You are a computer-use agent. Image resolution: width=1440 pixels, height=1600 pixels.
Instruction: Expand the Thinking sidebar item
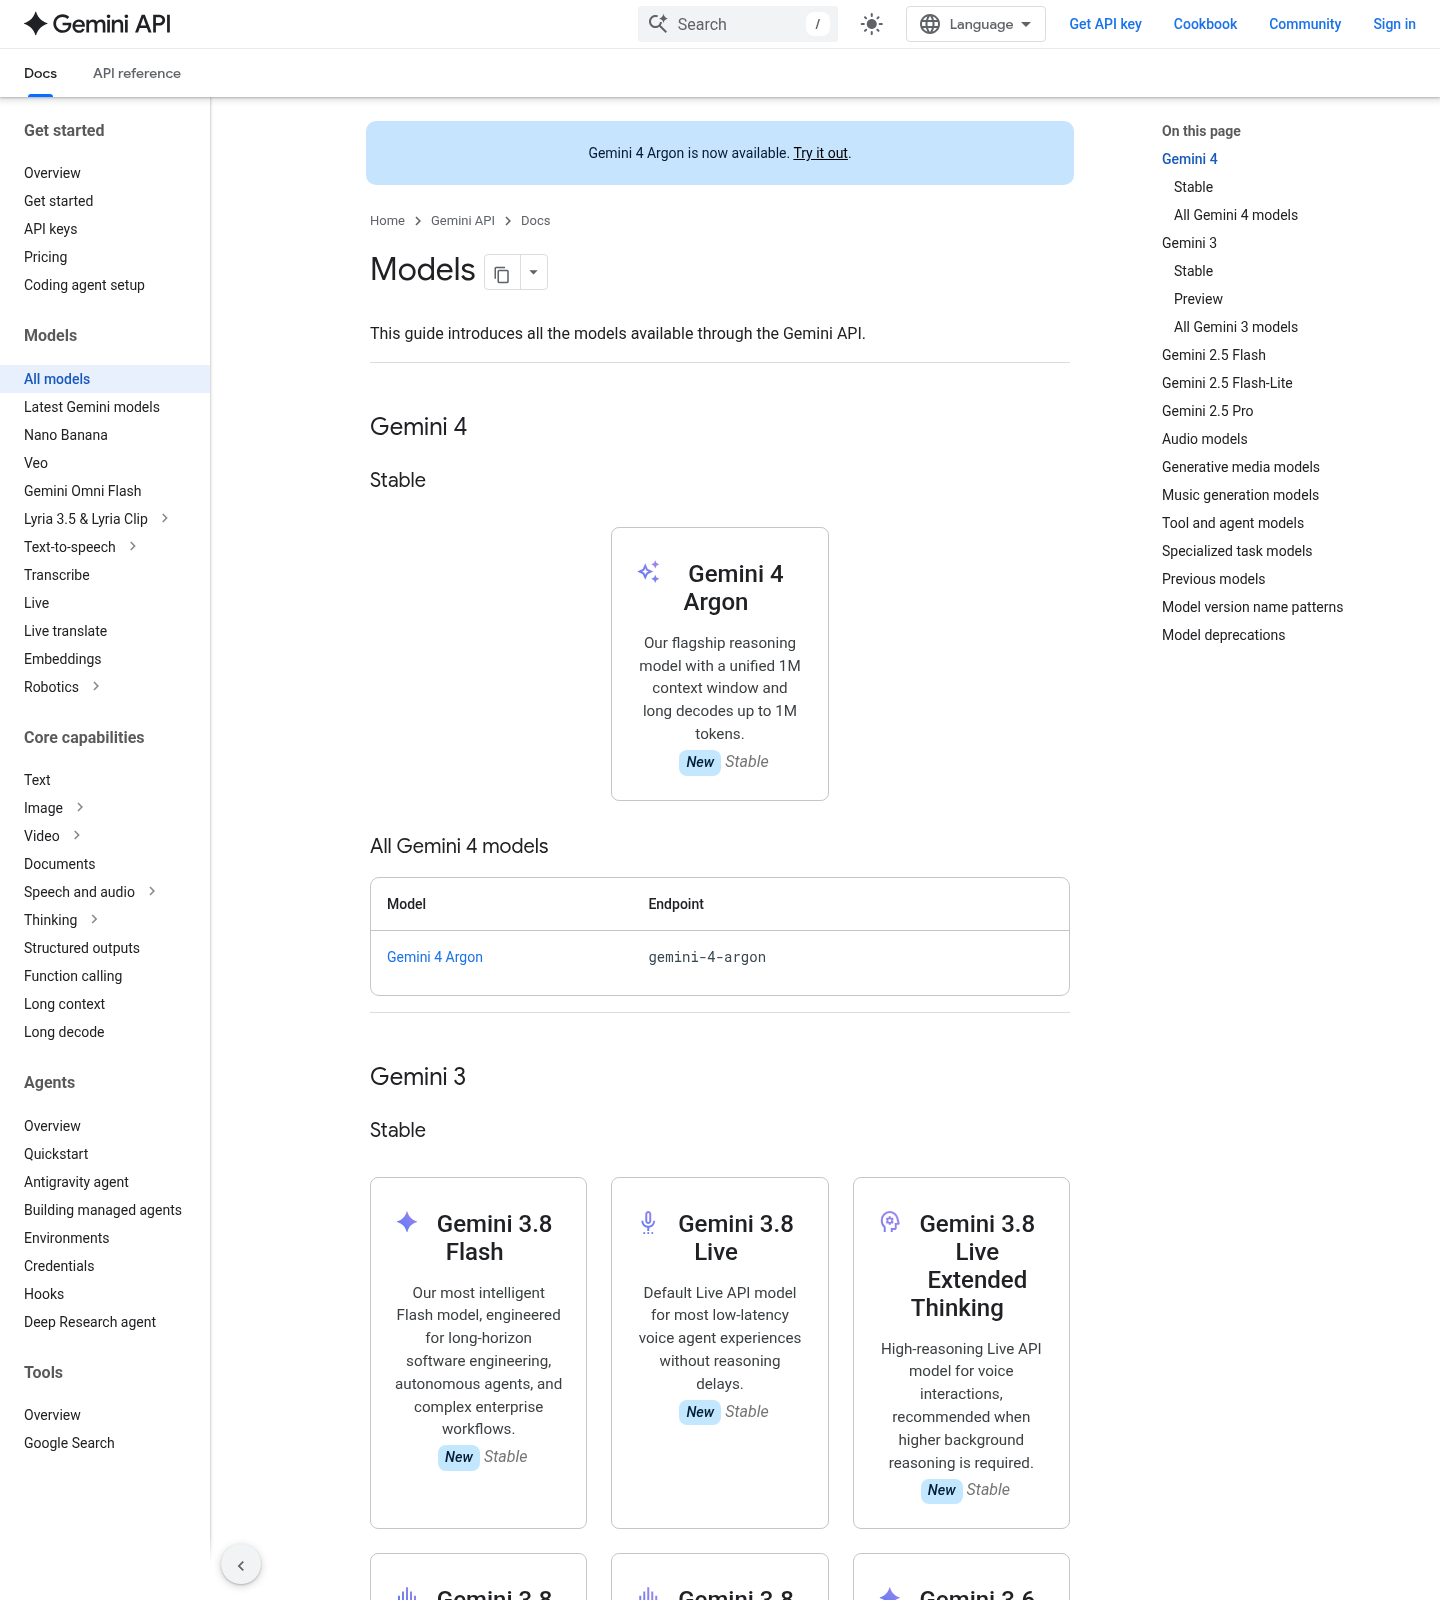pyautogui.click(x=94, y=919)
